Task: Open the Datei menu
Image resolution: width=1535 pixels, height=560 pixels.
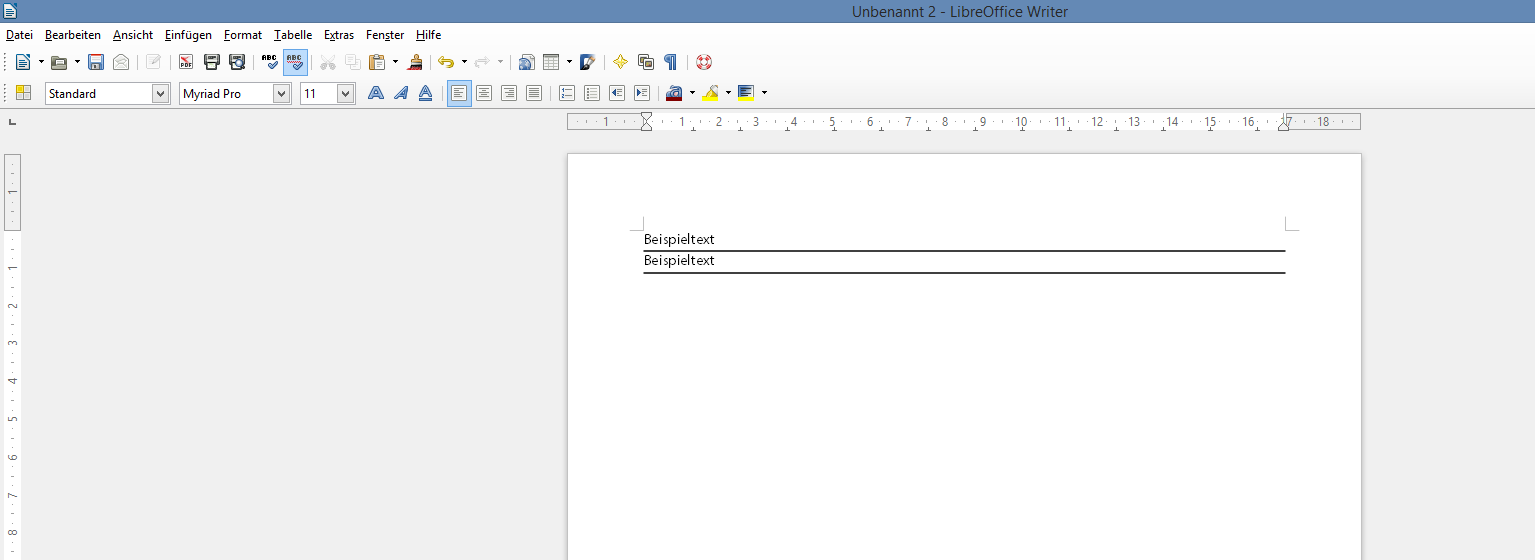Action: tap(19, 35)
